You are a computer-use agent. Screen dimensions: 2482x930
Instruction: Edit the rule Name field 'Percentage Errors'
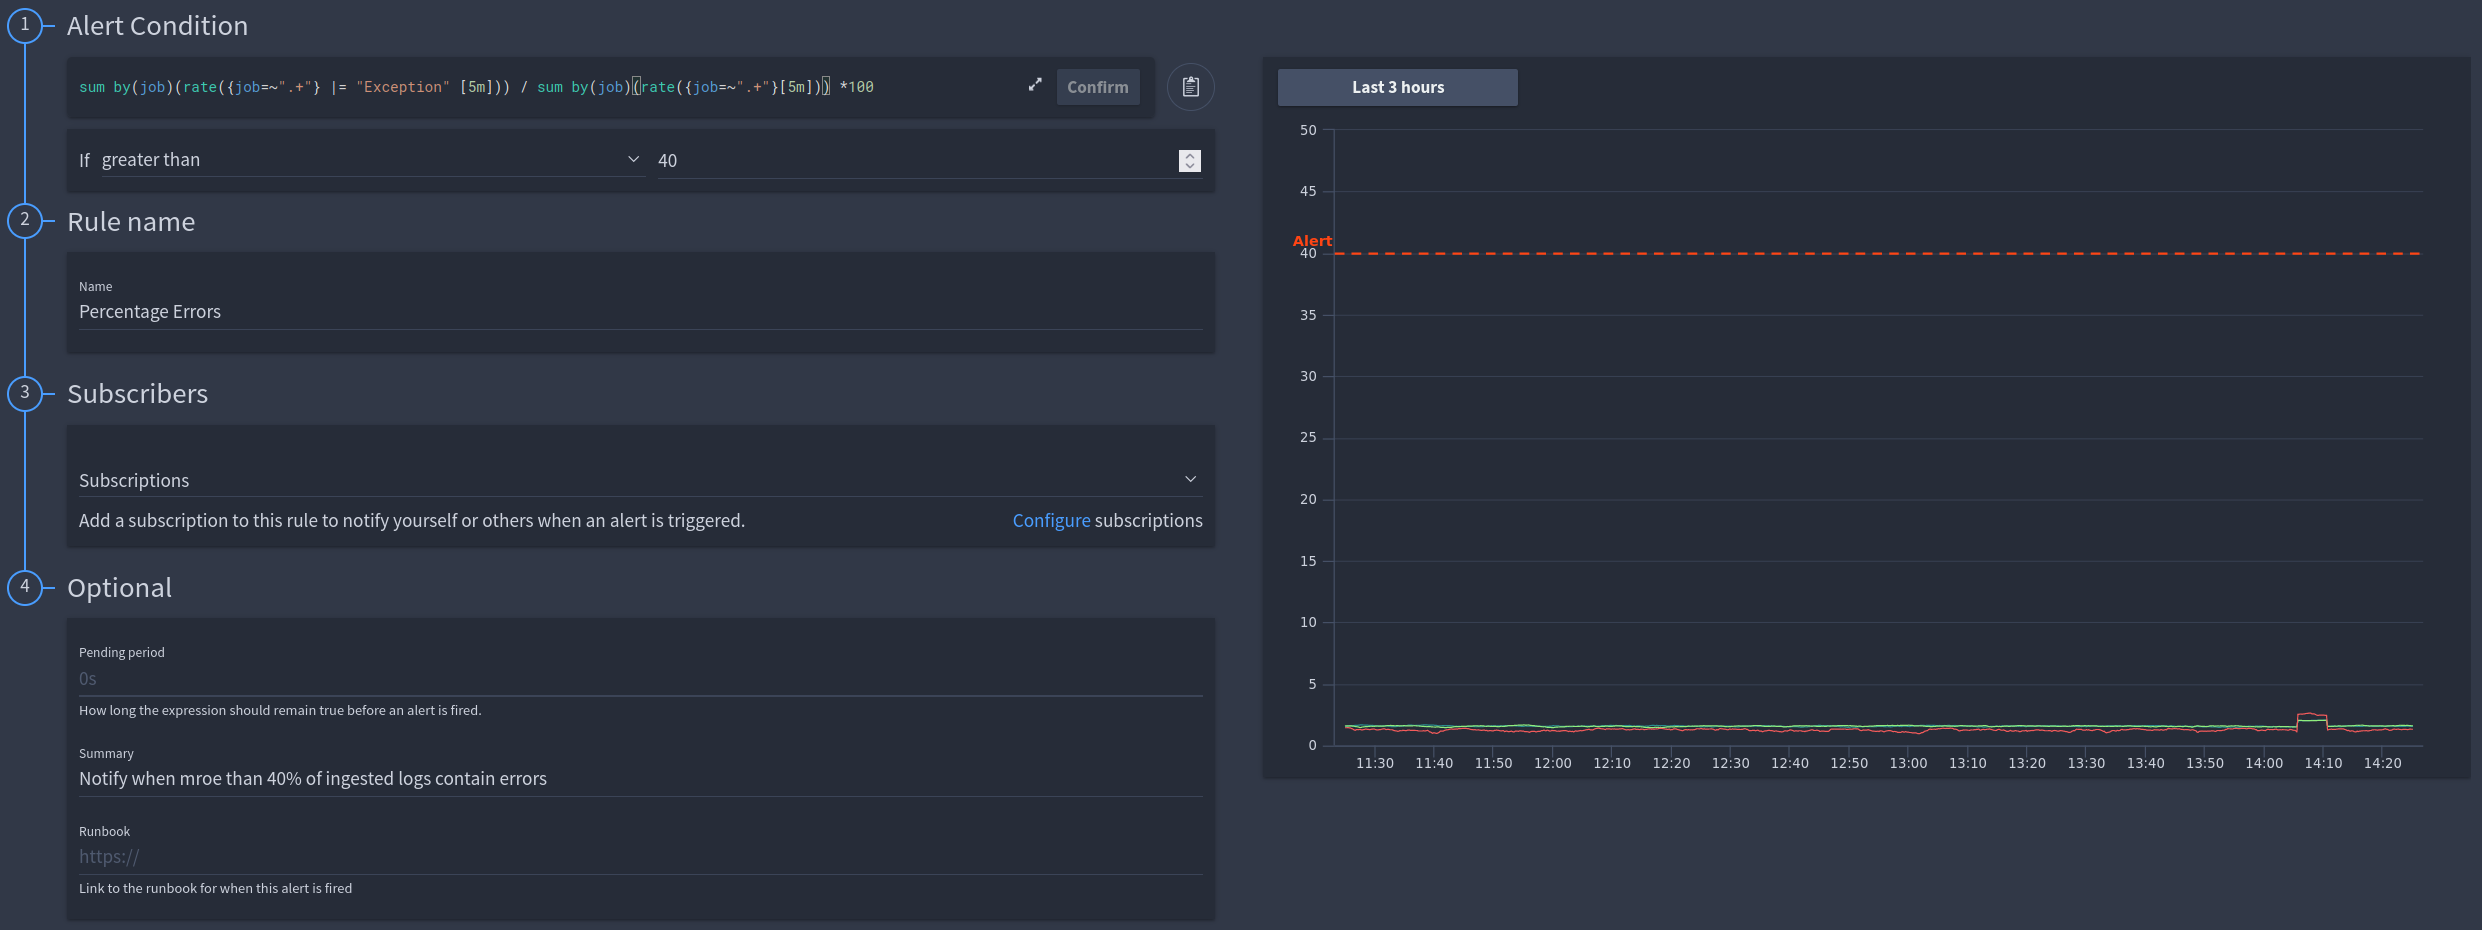click(640, 312)
